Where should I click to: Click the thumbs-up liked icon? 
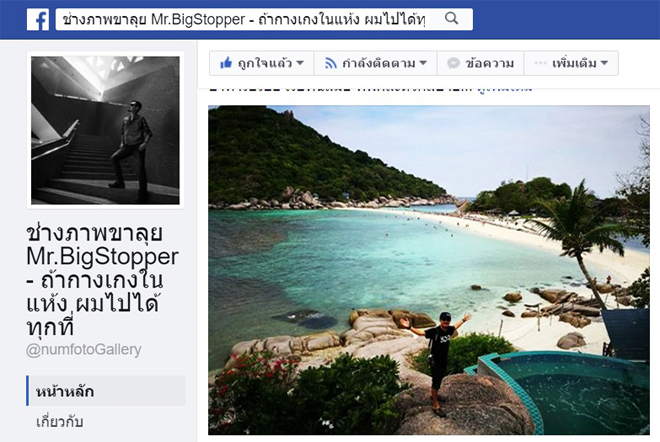pyautogui.click(x=226, y=63)
